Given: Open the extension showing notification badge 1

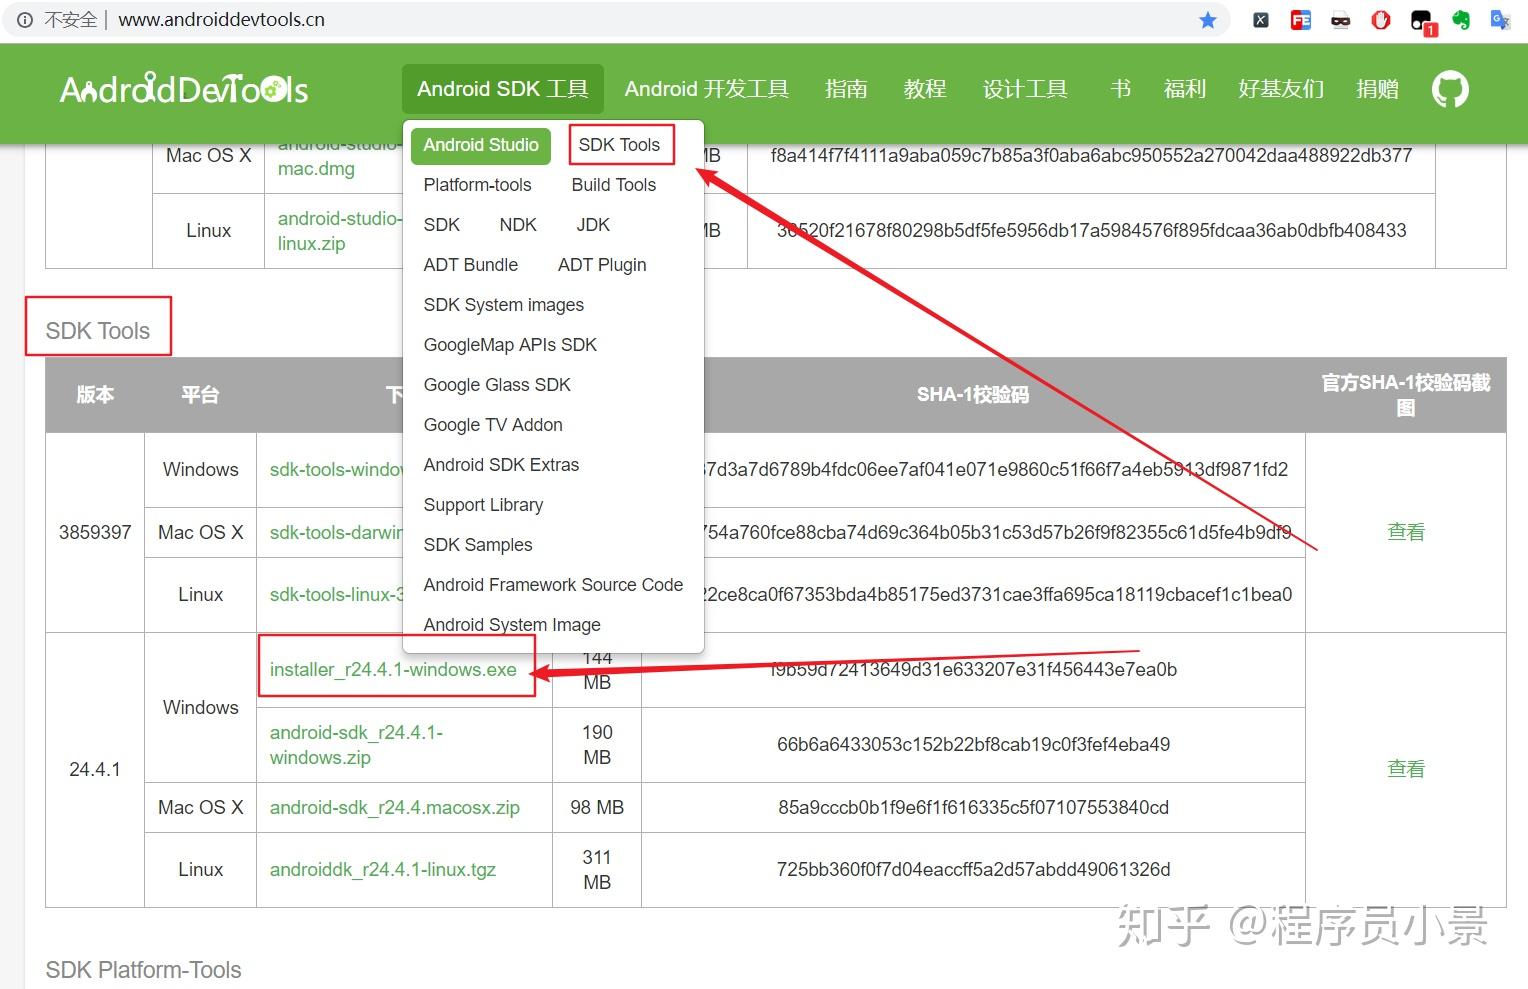Looking at the screenshot, I should tap(1420, 19).
